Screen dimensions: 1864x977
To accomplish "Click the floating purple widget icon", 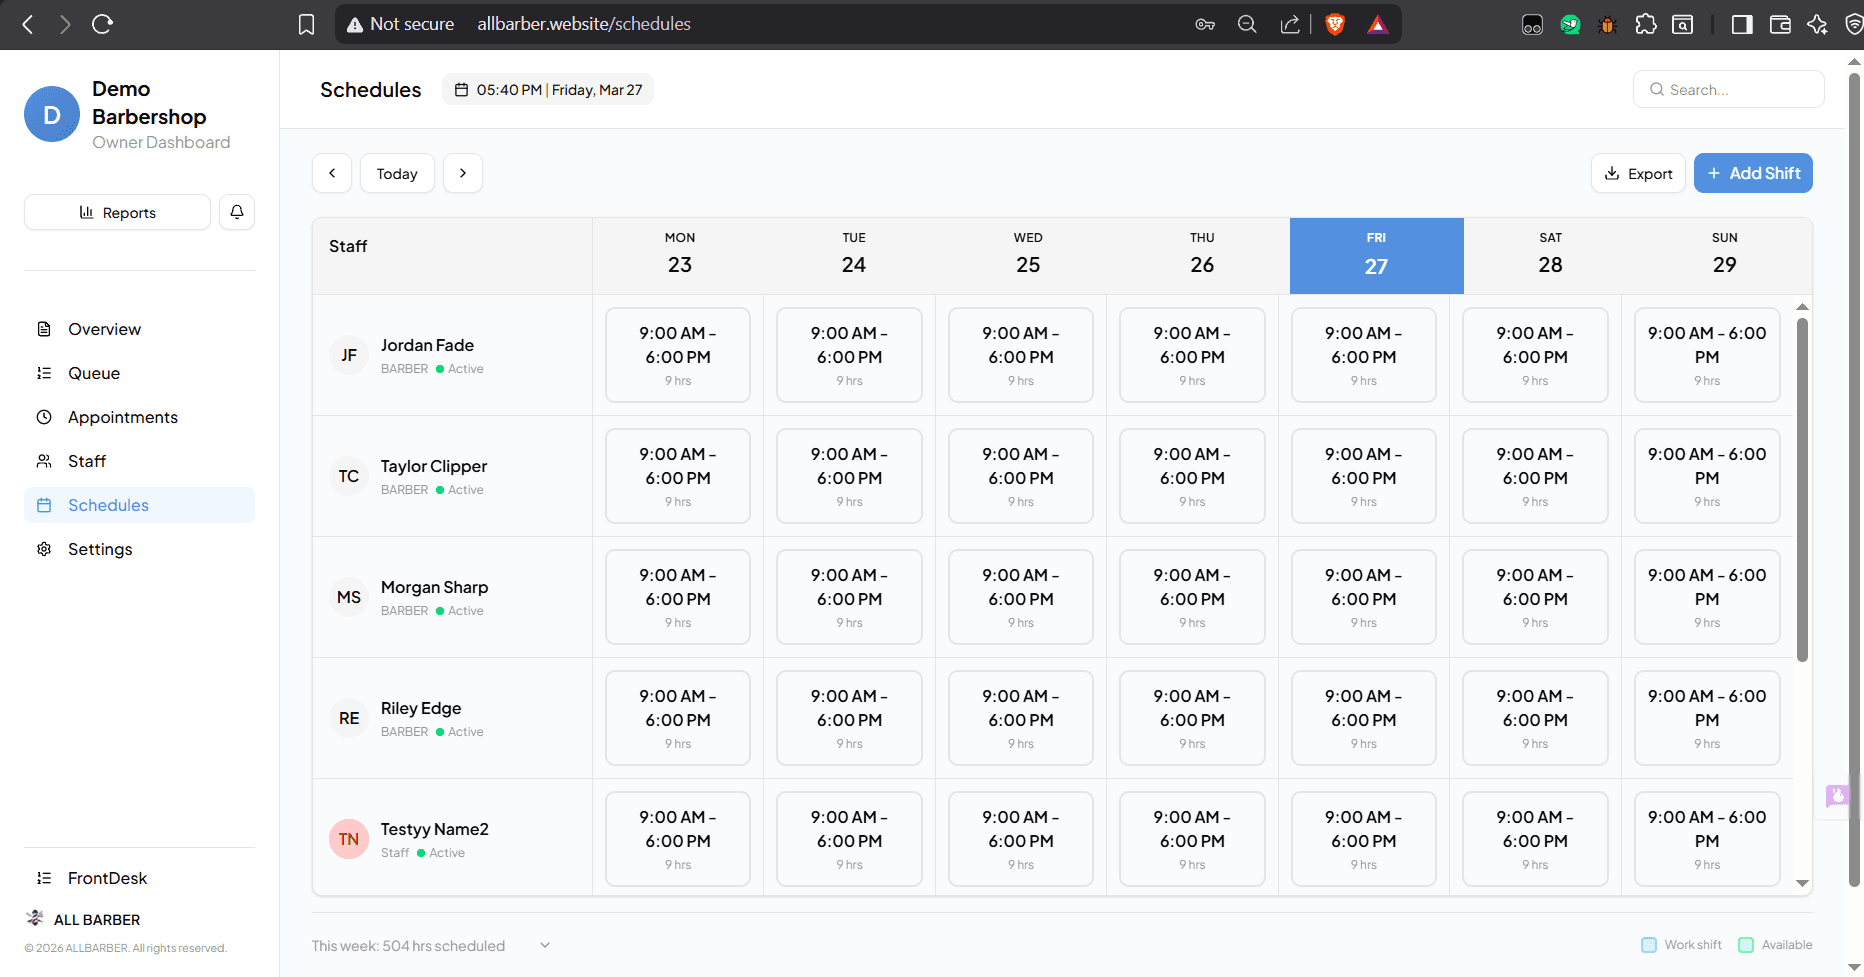I will click(x=1837, y=796).
